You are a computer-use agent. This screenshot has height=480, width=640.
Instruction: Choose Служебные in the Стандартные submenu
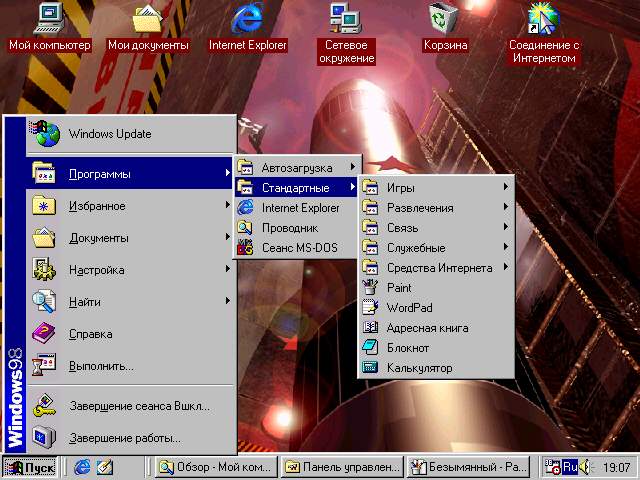[436, 247]
